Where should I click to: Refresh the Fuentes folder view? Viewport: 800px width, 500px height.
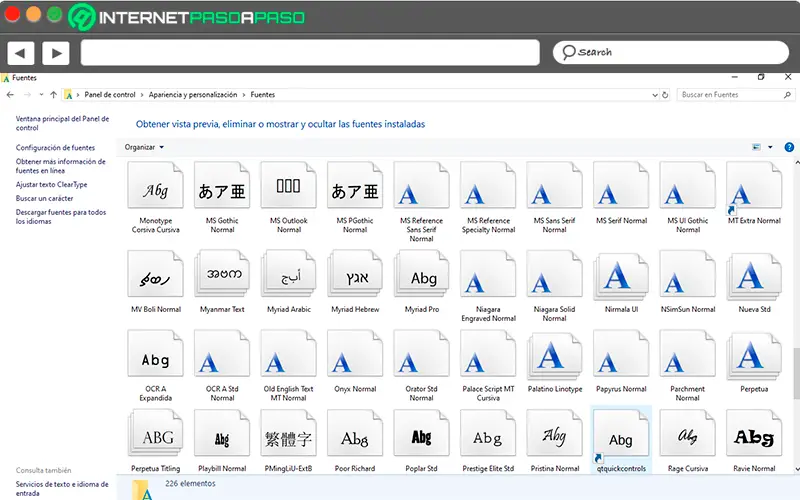pyautogui.click(x=665, y=95)
